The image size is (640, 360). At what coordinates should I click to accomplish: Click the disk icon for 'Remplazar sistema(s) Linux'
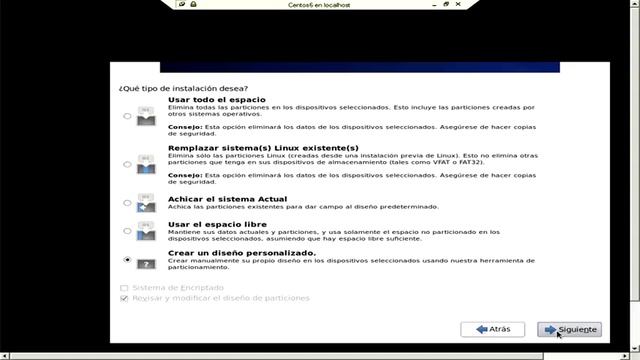[x=146, y=164]
